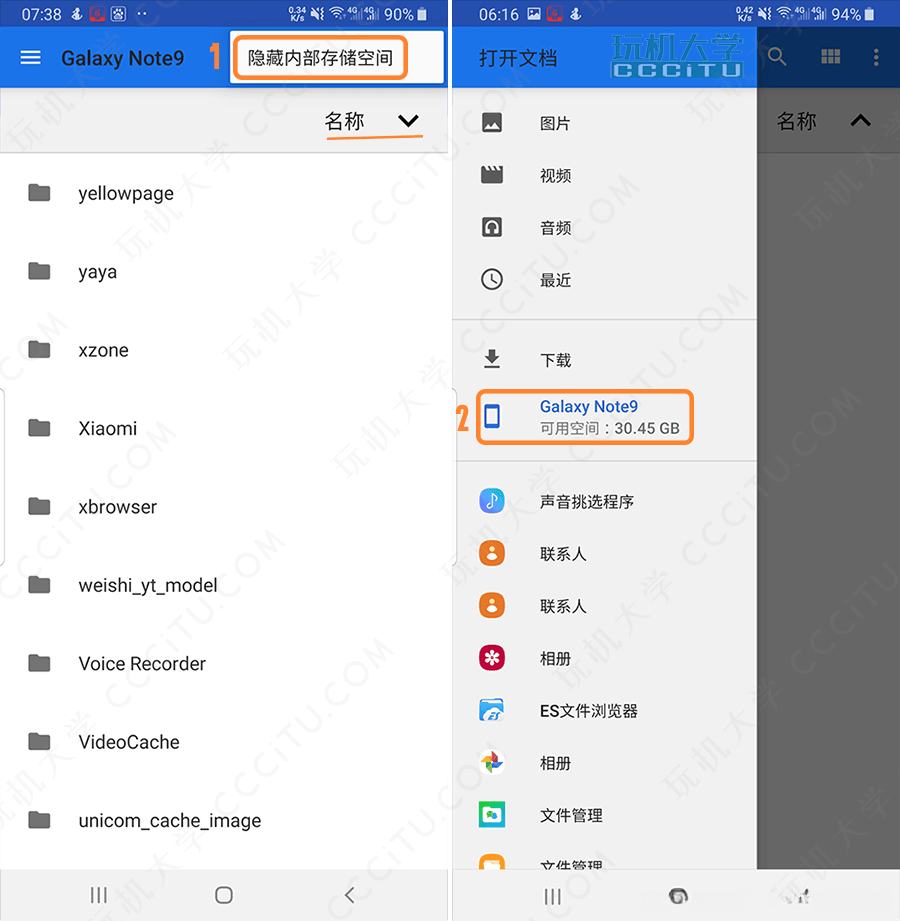This screenshot has width=900, height=921.
Task: Open the 视频 category icon
Action: tap(492, 175)
